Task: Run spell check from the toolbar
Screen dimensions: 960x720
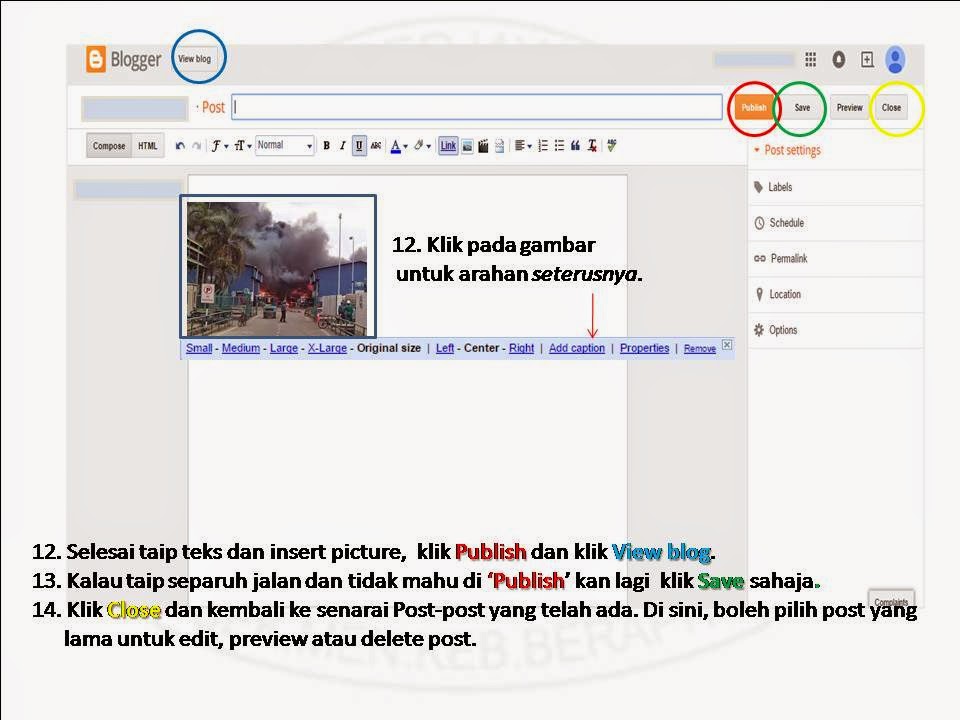Action: pos(610,145)
